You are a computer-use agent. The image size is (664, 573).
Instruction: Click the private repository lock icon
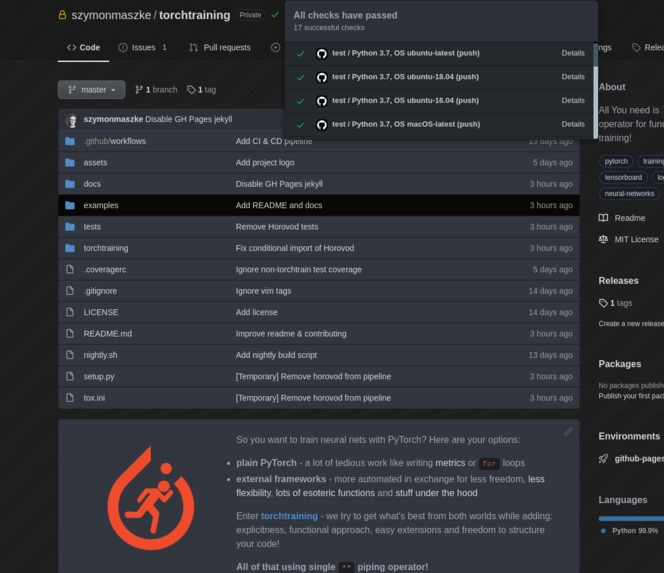62,15
